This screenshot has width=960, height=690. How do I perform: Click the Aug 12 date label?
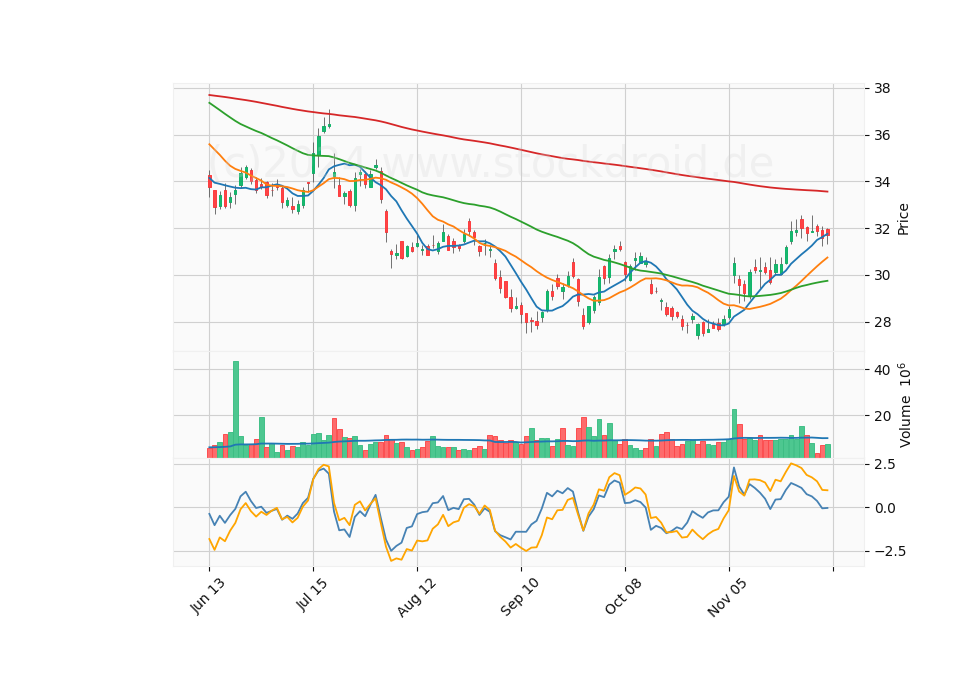click(417, 597)
